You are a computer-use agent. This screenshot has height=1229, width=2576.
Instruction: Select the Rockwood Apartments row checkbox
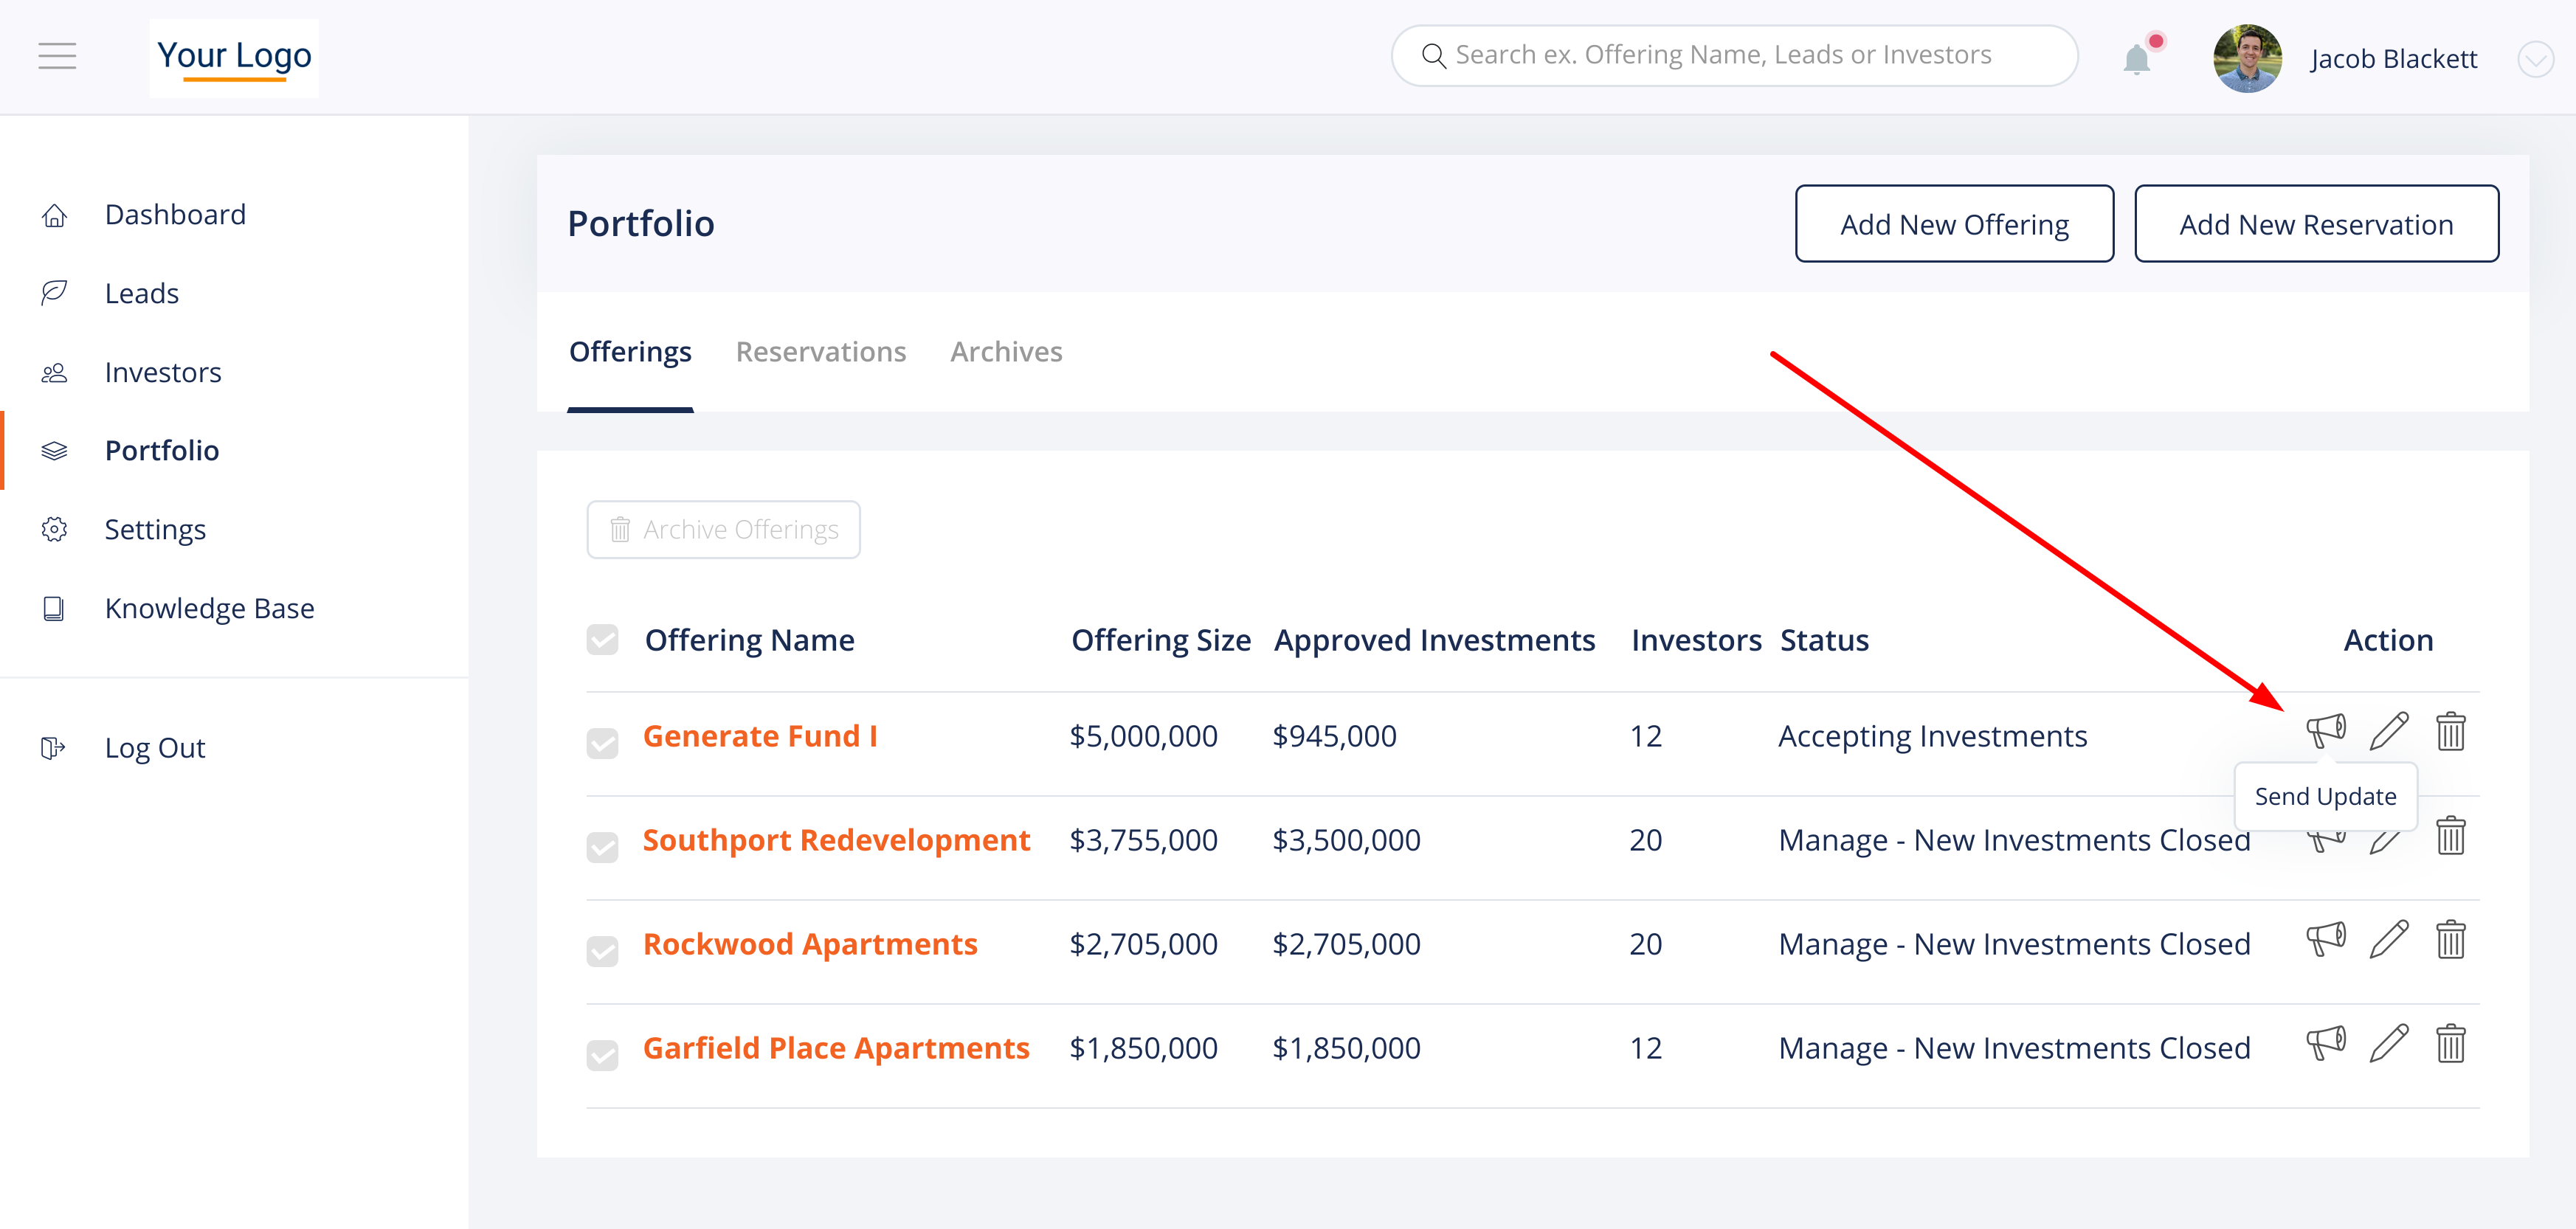pos(602,951)
